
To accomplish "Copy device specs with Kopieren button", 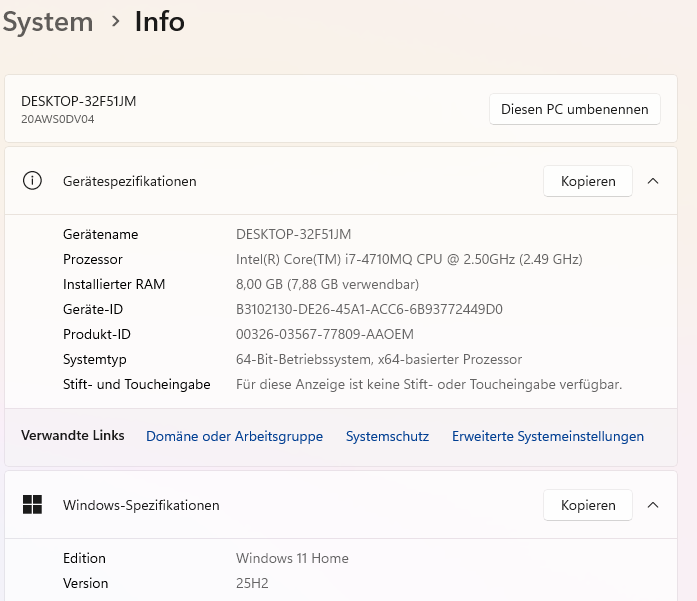I will tap(588, 181).
